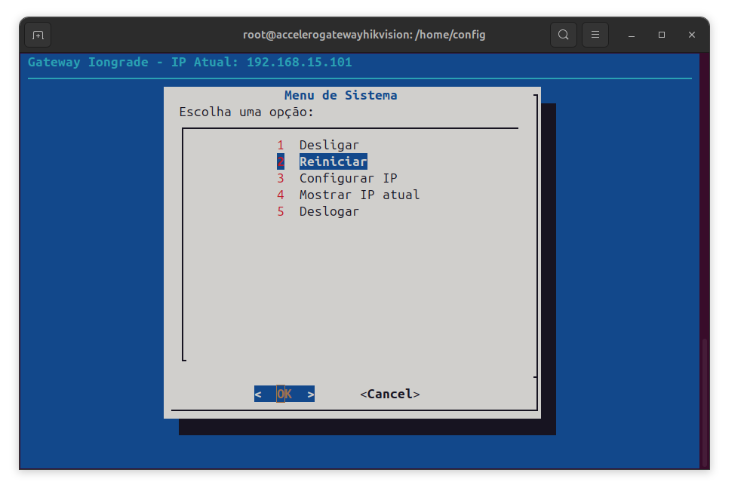Screen dimensions: 729x490
Task: Select the Desligar menu option
Action: [318, 145]
